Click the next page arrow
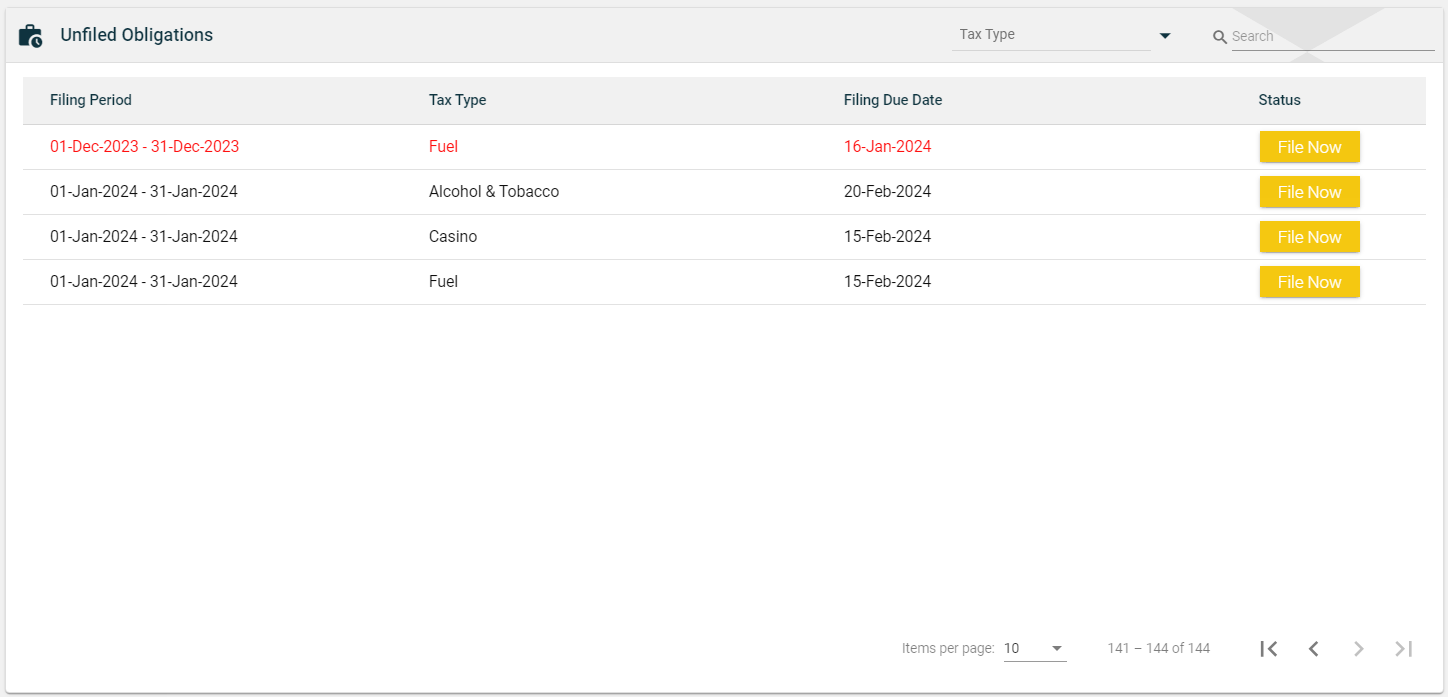The image size is (1448, 697). tap(1359, 649)
